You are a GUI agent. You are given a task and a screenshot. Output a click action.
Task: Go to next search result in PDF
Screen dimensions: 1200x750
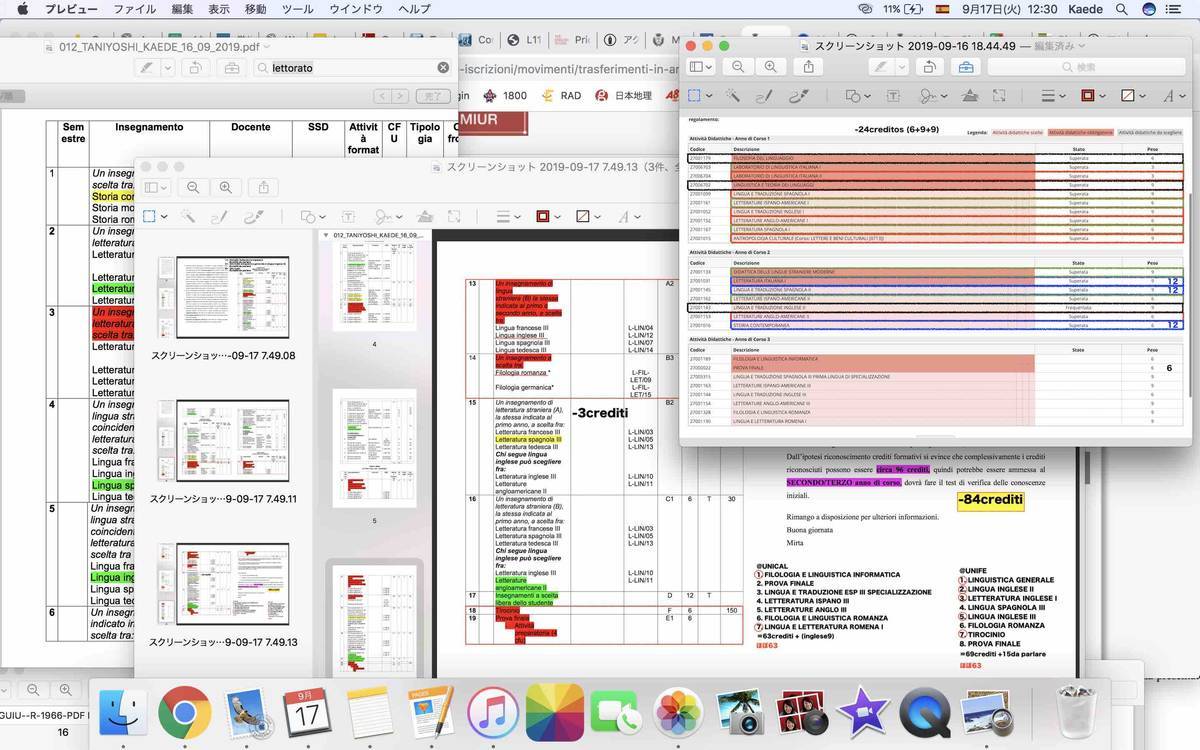(399, 96)
